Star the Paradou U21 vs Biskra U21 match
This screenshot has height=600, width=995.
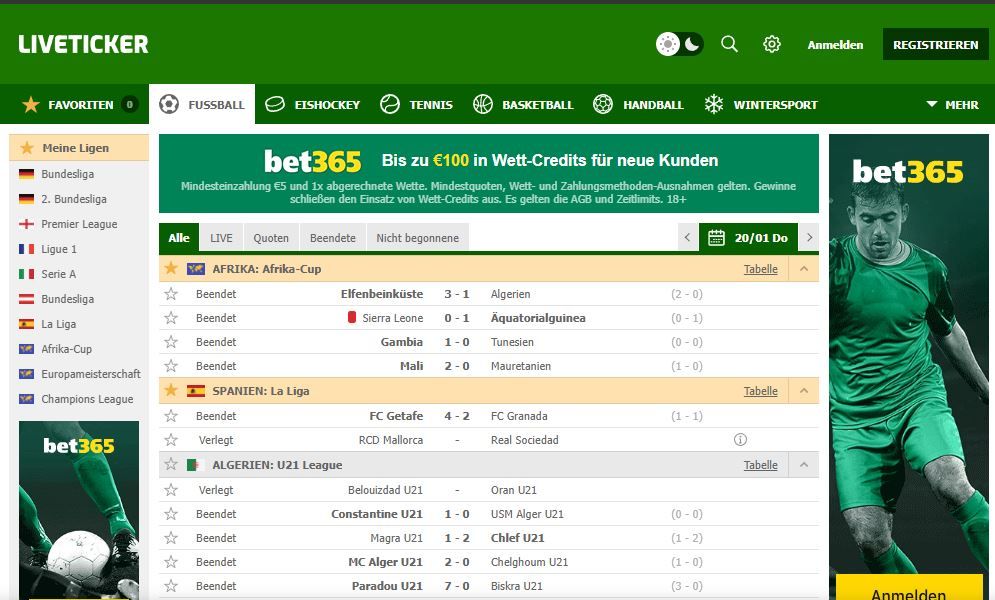click(x=171, y=585)
